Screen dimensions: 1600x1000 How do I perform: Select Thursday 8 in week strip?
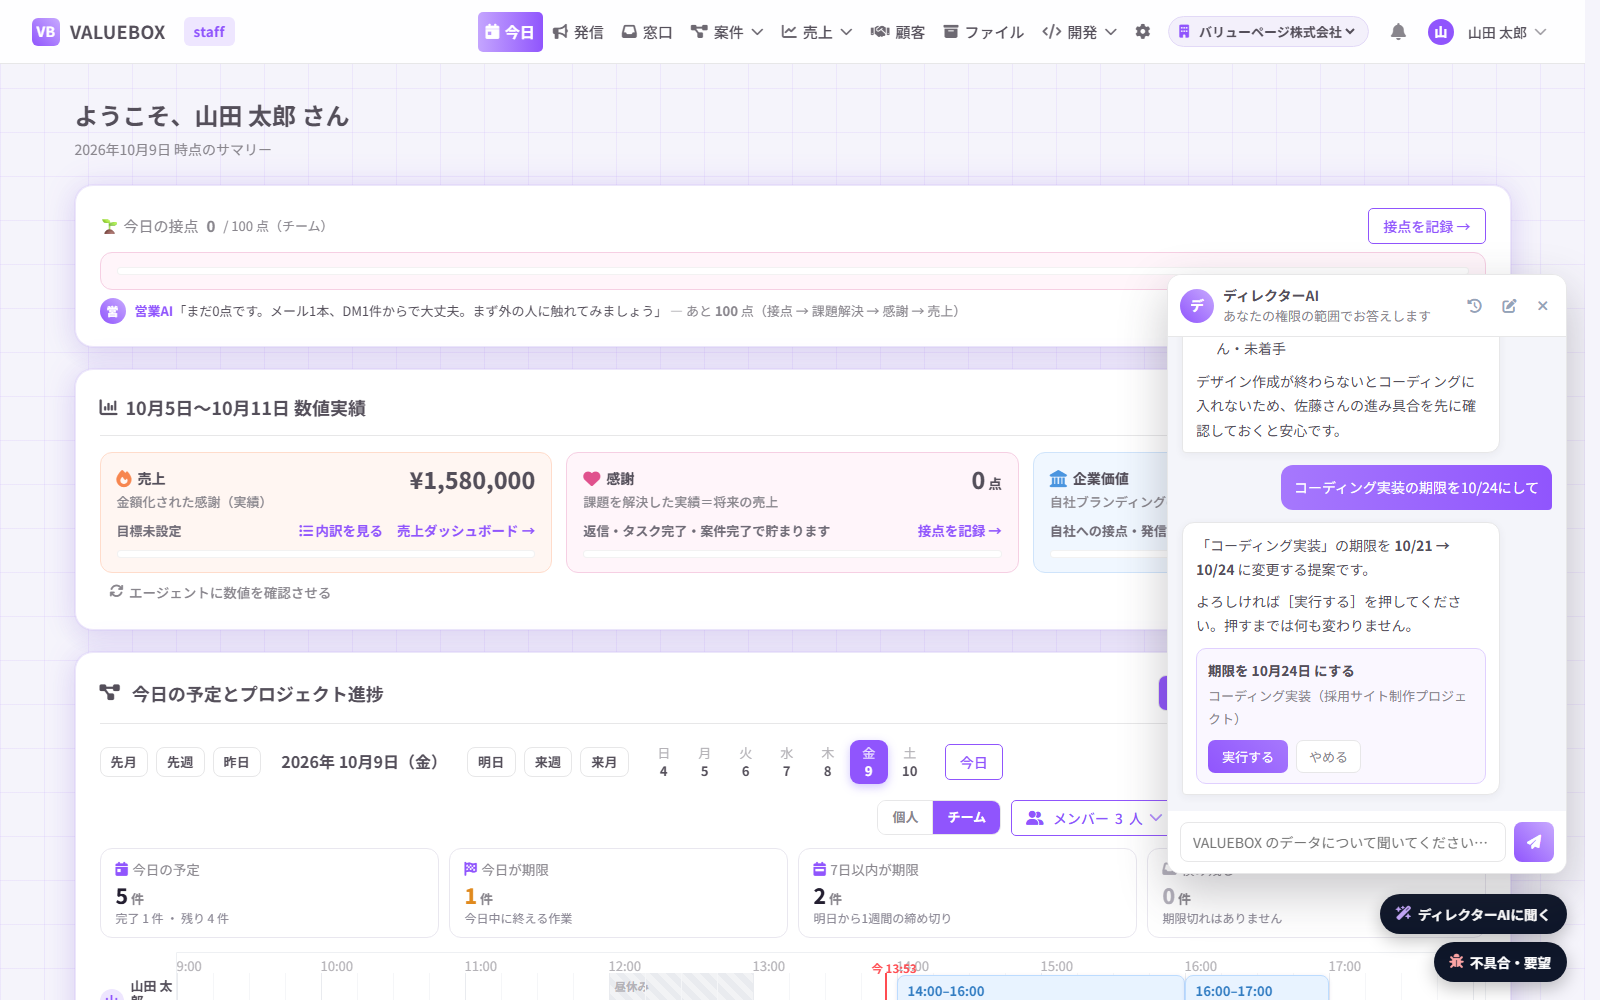tap(827, 762)
